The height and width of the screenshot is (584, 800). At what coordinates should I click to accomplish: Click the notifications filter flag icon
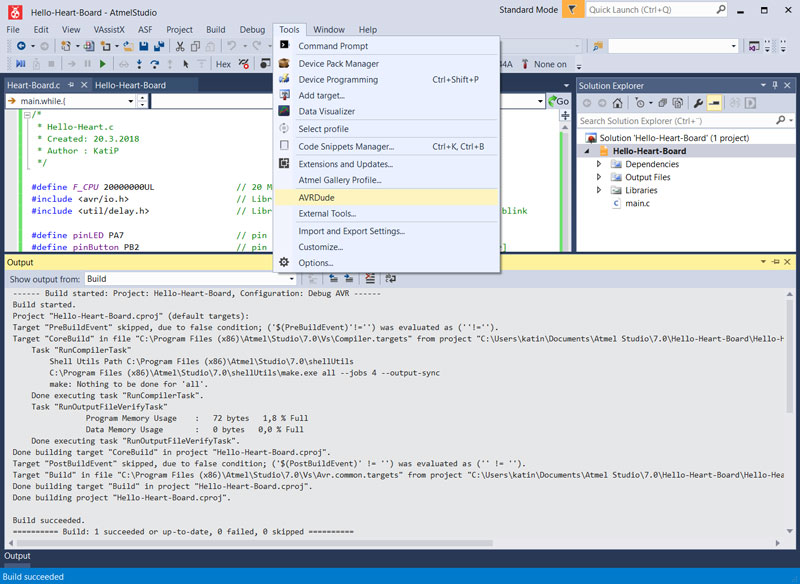[x=572, y=10]
